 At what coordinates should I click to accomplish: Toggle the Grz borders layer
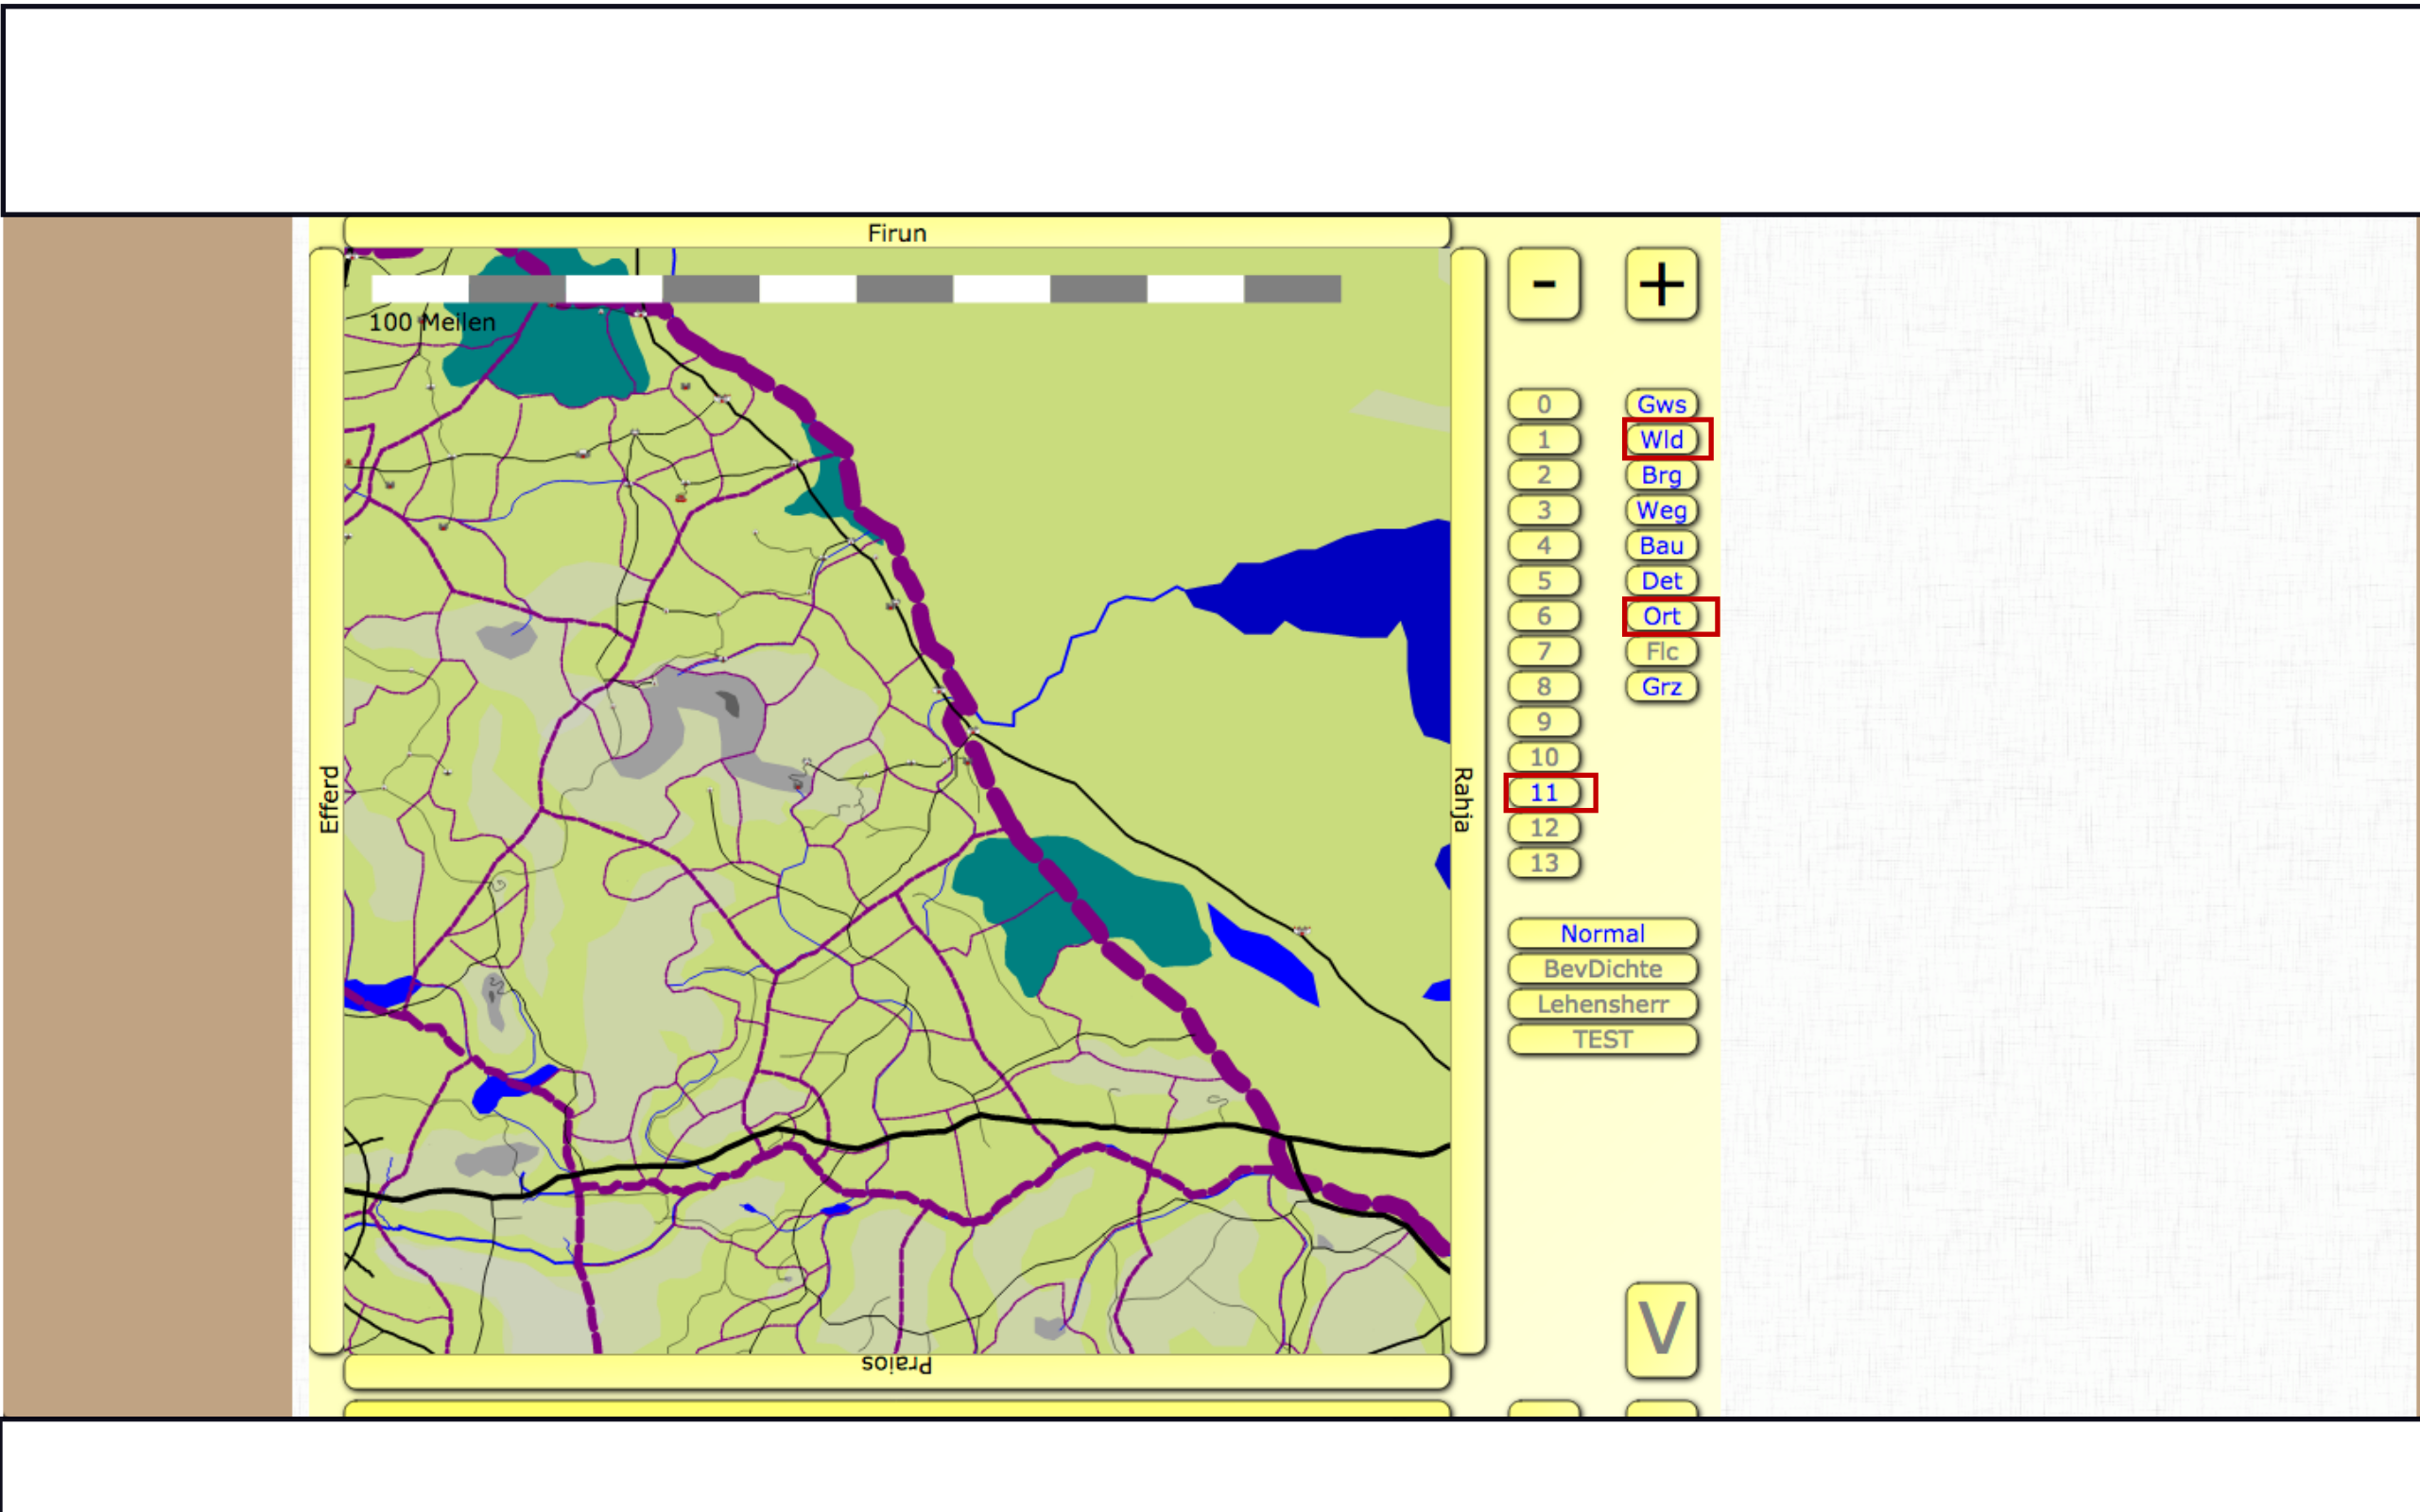1661,687
